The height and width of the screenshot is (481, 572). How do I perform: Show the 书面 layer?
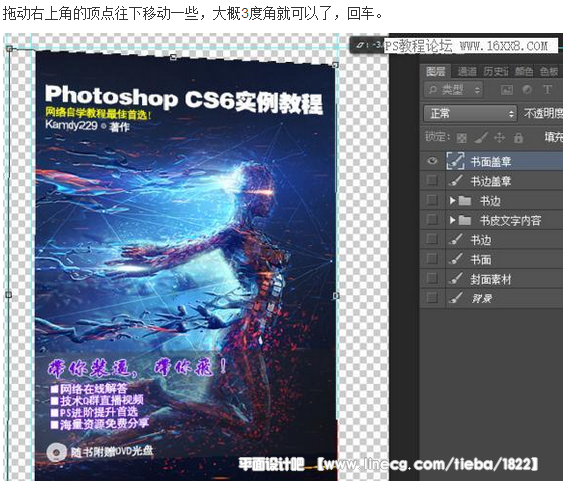click(432, 259)
